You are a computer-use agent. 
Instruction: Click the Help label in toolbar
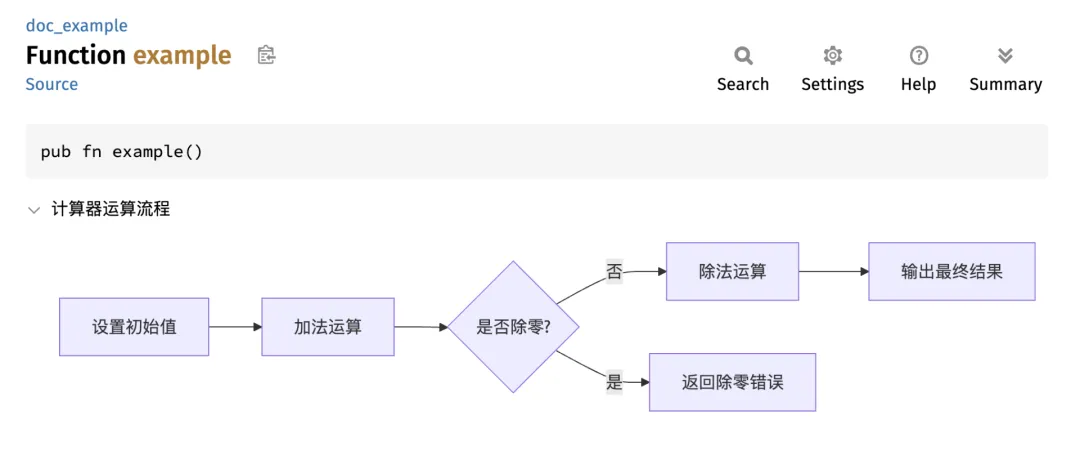[918, 85]
